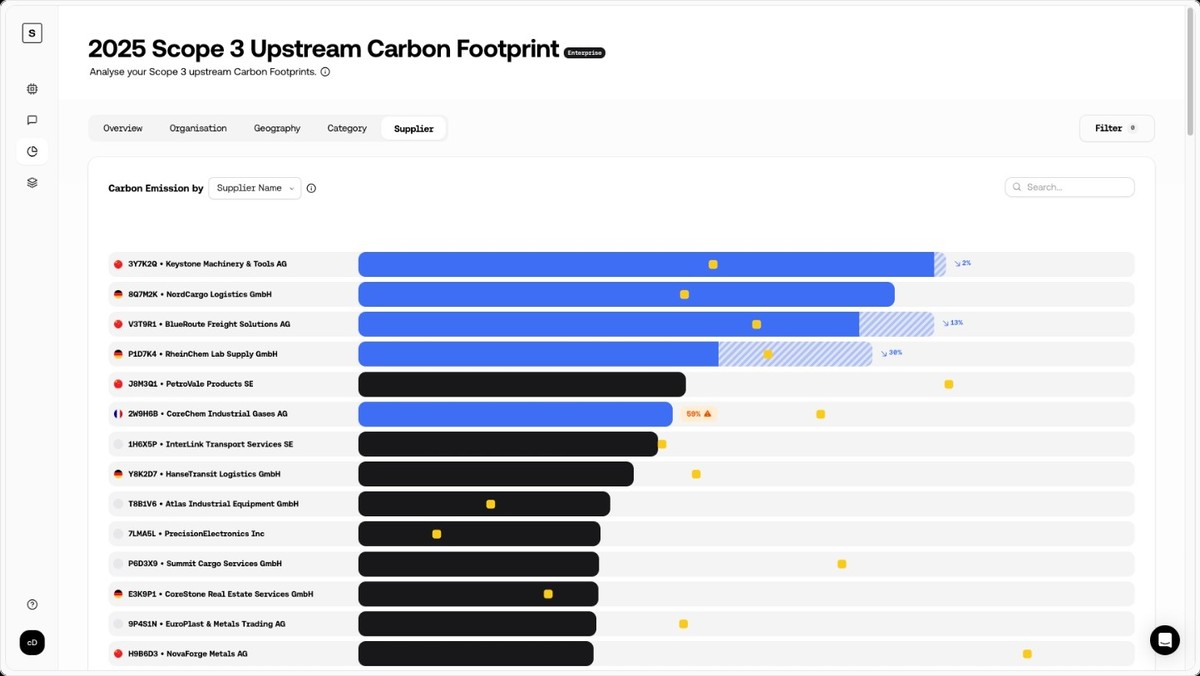Viewport: 1200px width, 676px height.
Task: Click the Keystone Machinery & Tools AG row
Action: tap(621, 264)
